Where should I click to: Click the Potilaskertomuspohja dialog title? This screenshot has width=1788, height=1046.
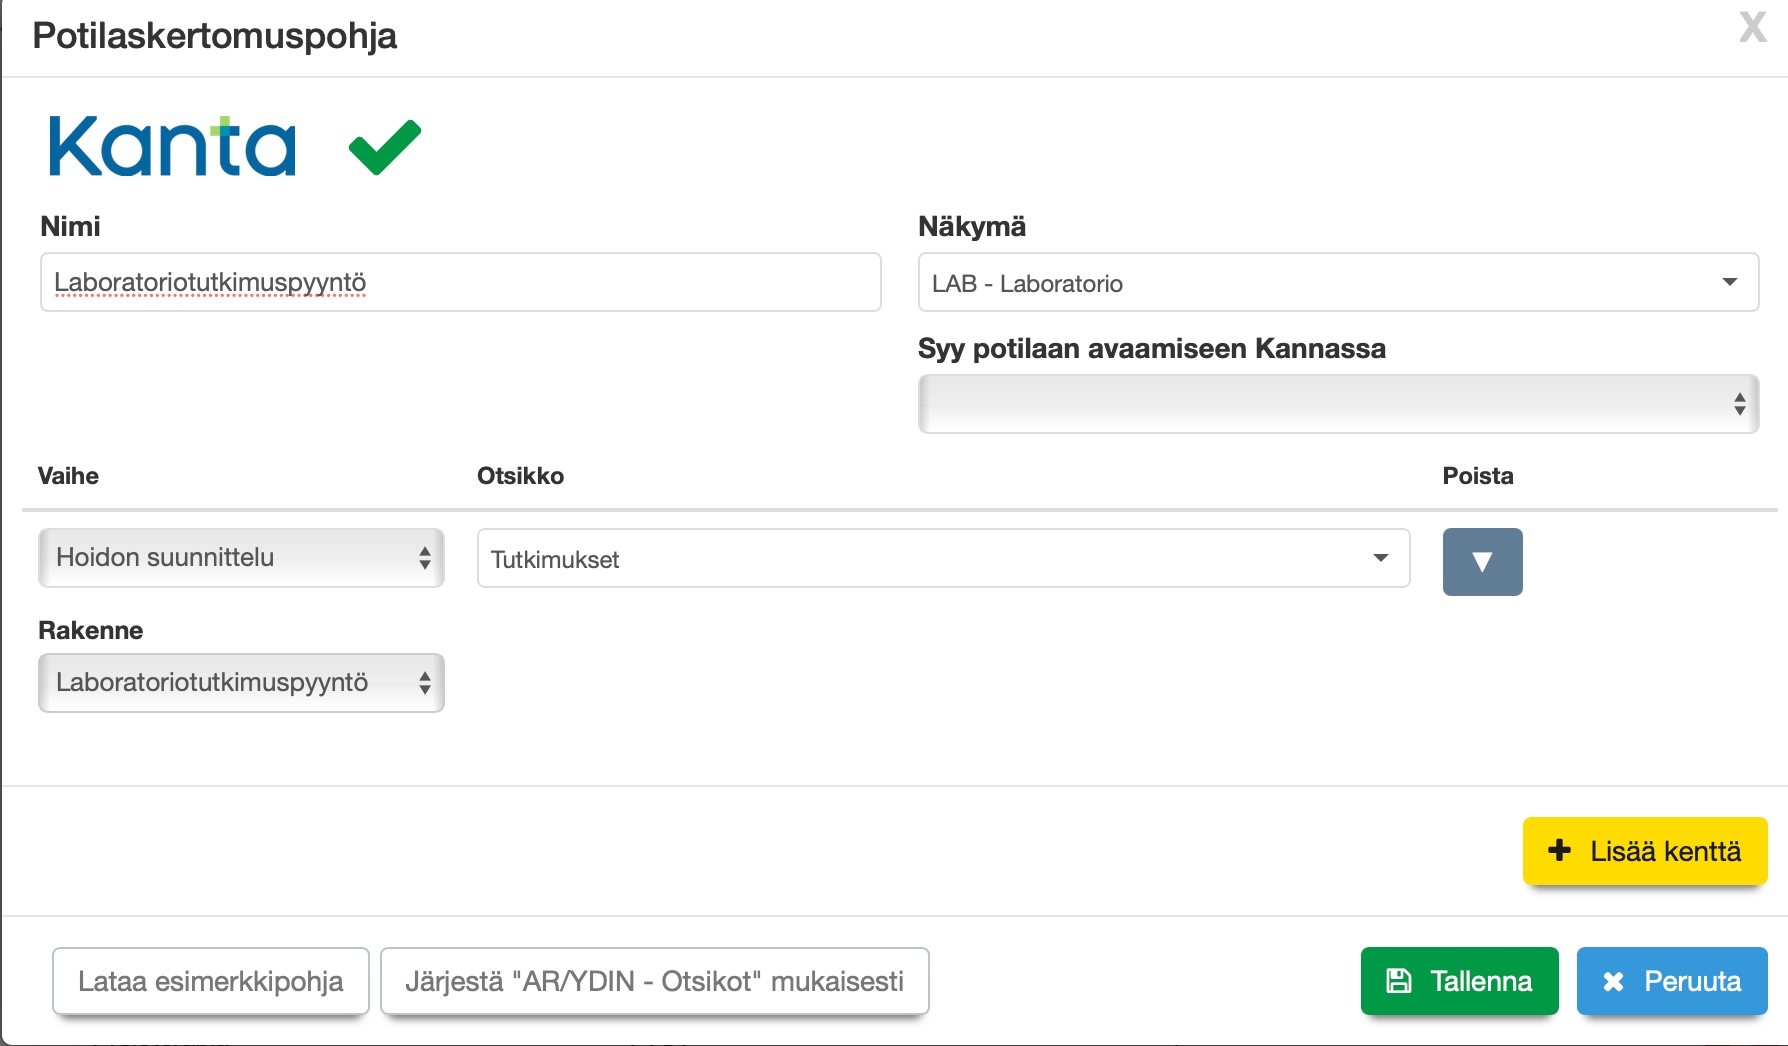(x=215, y=36)
